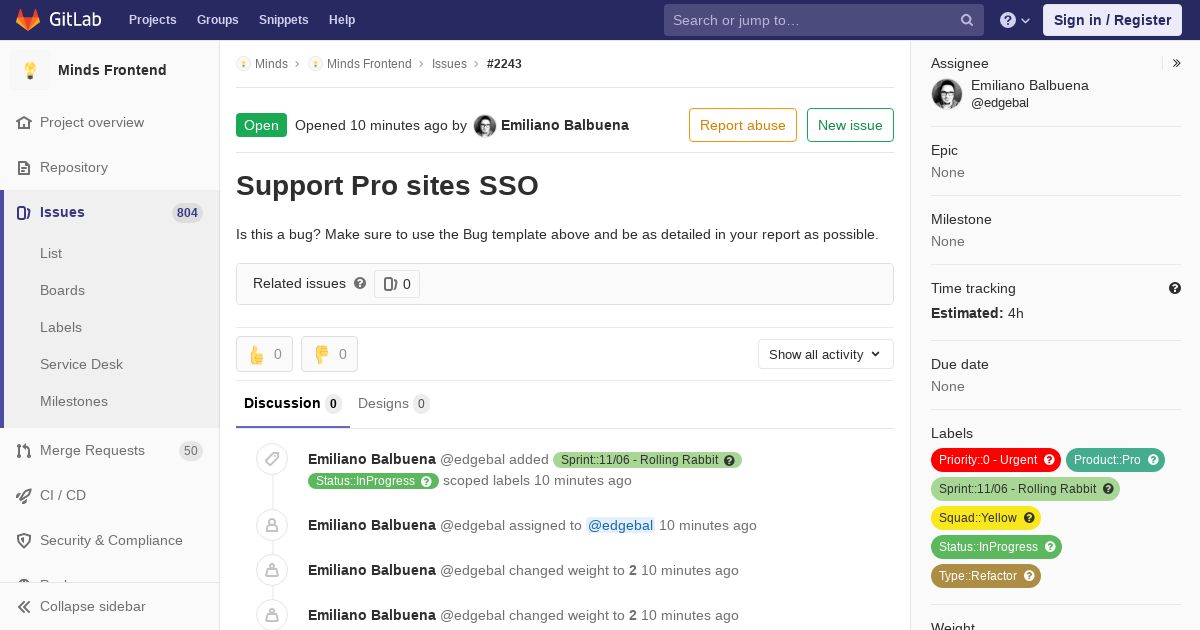Switch to the Discussion tab
The width and height of the screenshot is (1200, 630).
[293, 403]
